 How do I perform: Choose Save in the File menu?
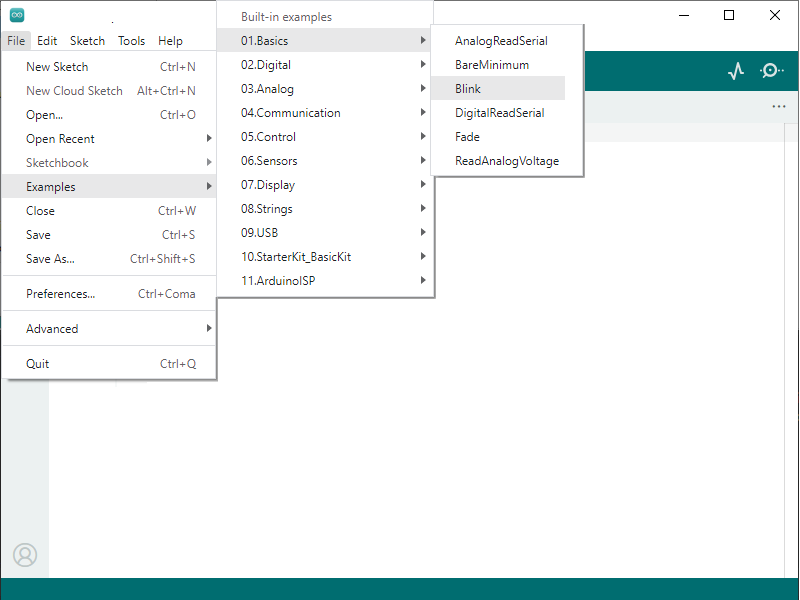110,235
